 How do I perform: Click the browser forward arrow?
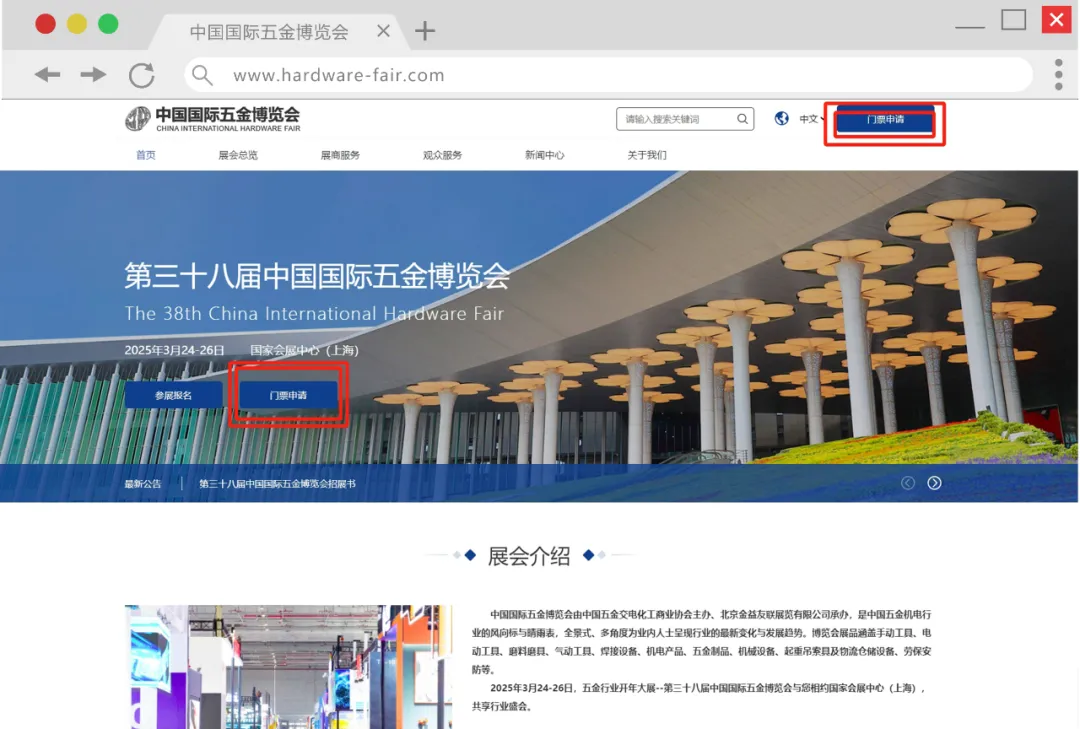93,74
